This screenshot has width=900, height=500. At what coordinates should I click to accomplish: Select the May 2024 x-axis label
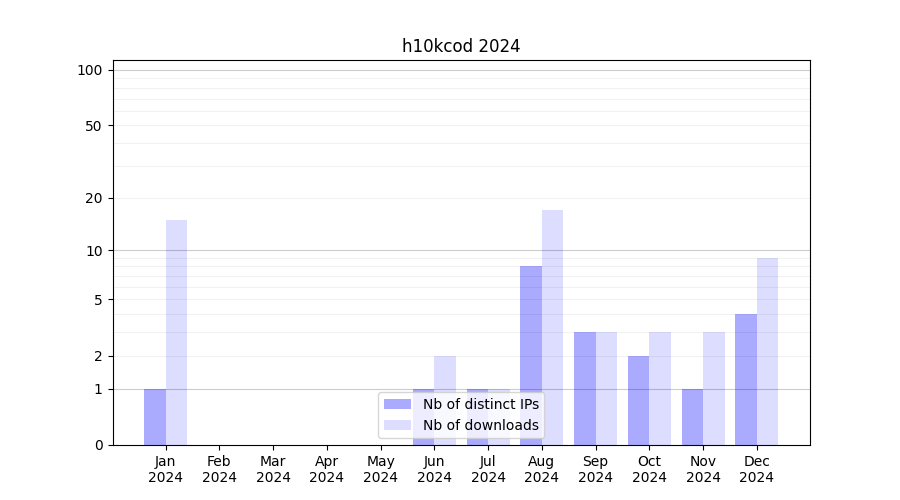pos(380,469)
